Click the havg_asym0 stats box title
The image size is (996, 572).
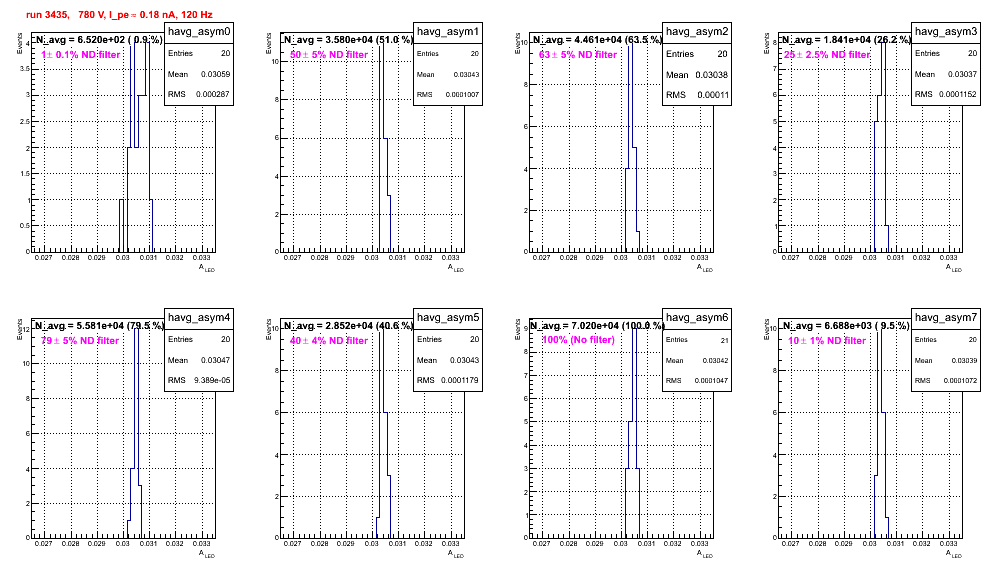pyautogui.click(x=199, y=32)
